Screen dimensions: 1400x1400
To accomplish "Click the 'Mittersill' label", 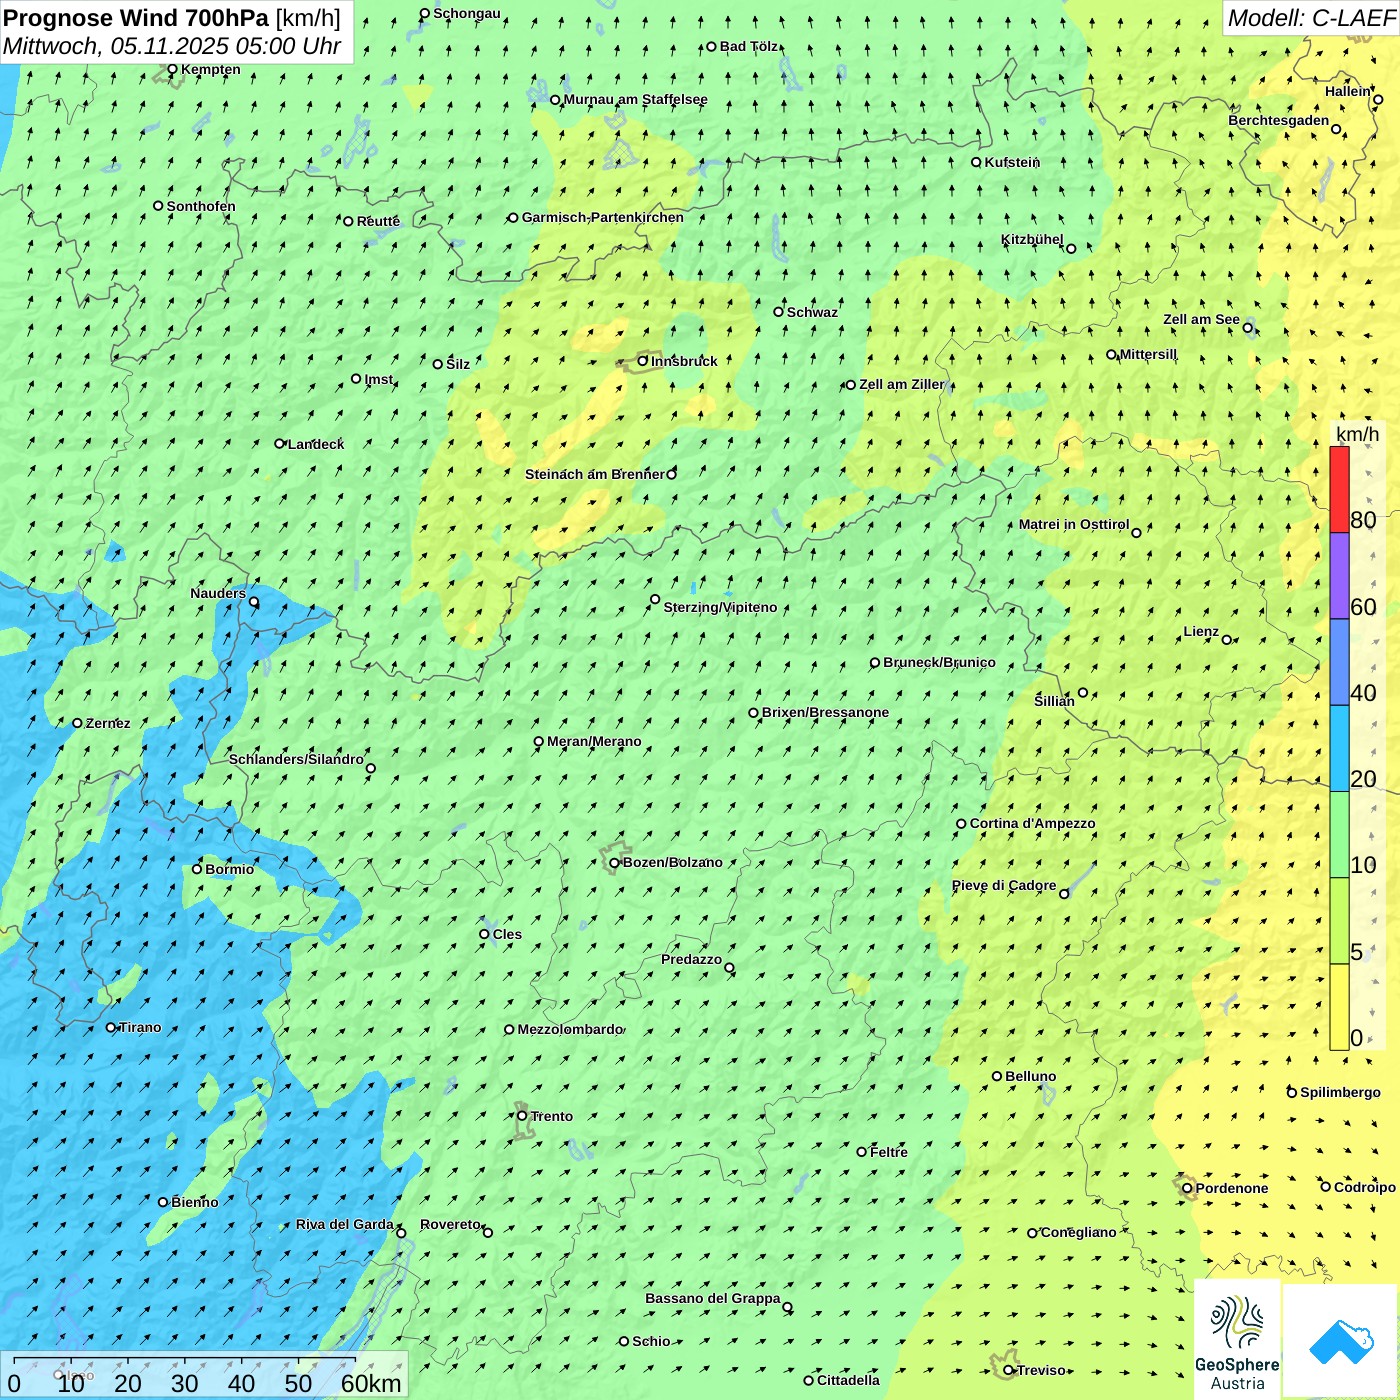I will pyautogui.click(x=1148, y=354).
